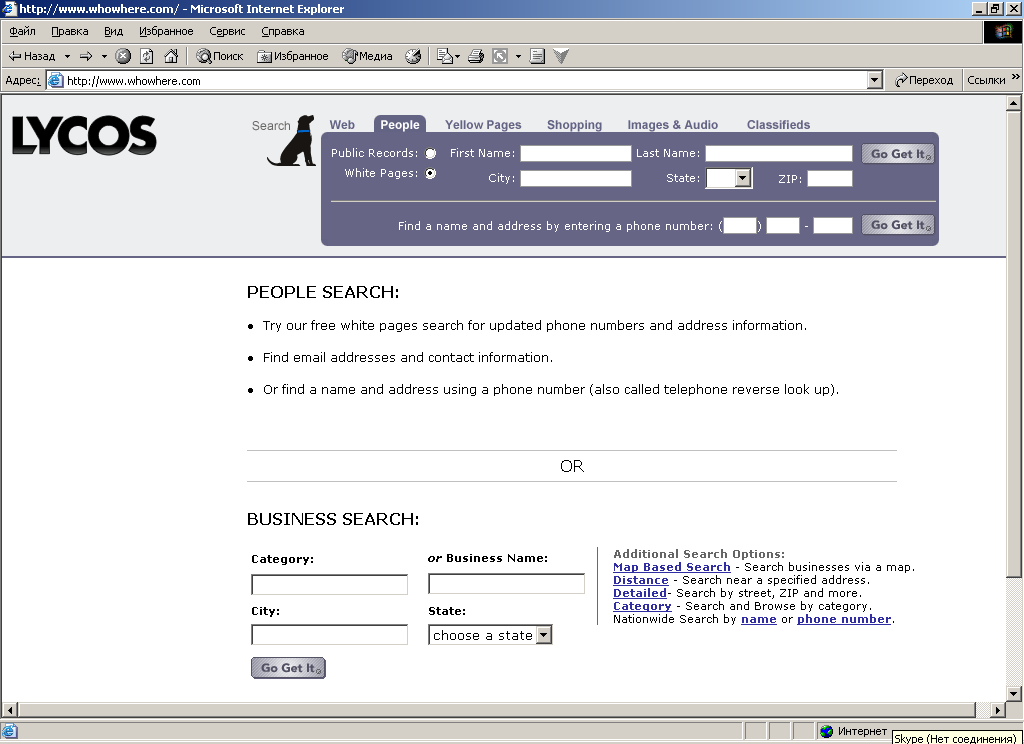
Task: Click Go Get It next to Last Name
Action: pyautogui.click(x=898, y=154)
